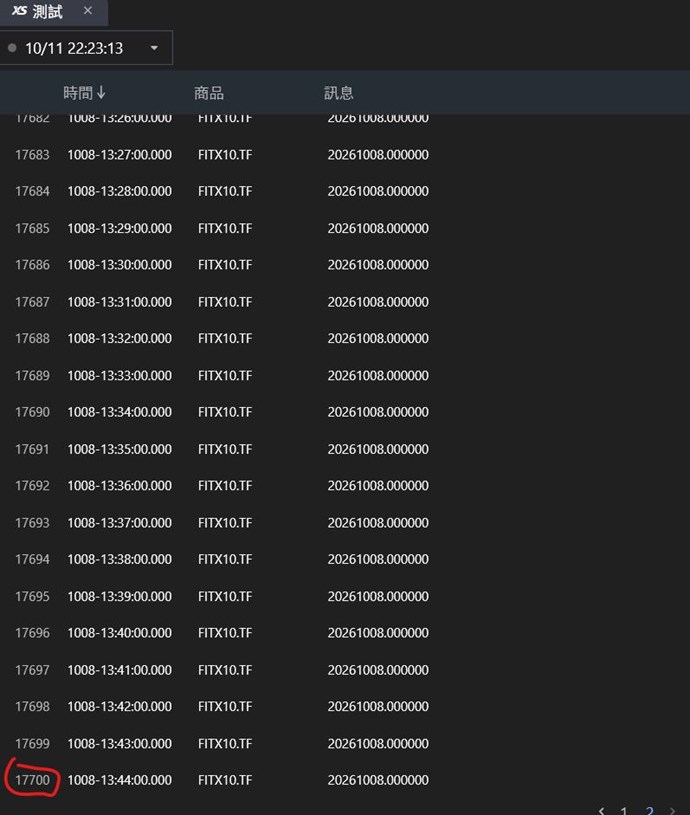This screenshot has height=815, width=690.
Task: Go to page 1 in pagination
Action: click(x=624, y=810)
